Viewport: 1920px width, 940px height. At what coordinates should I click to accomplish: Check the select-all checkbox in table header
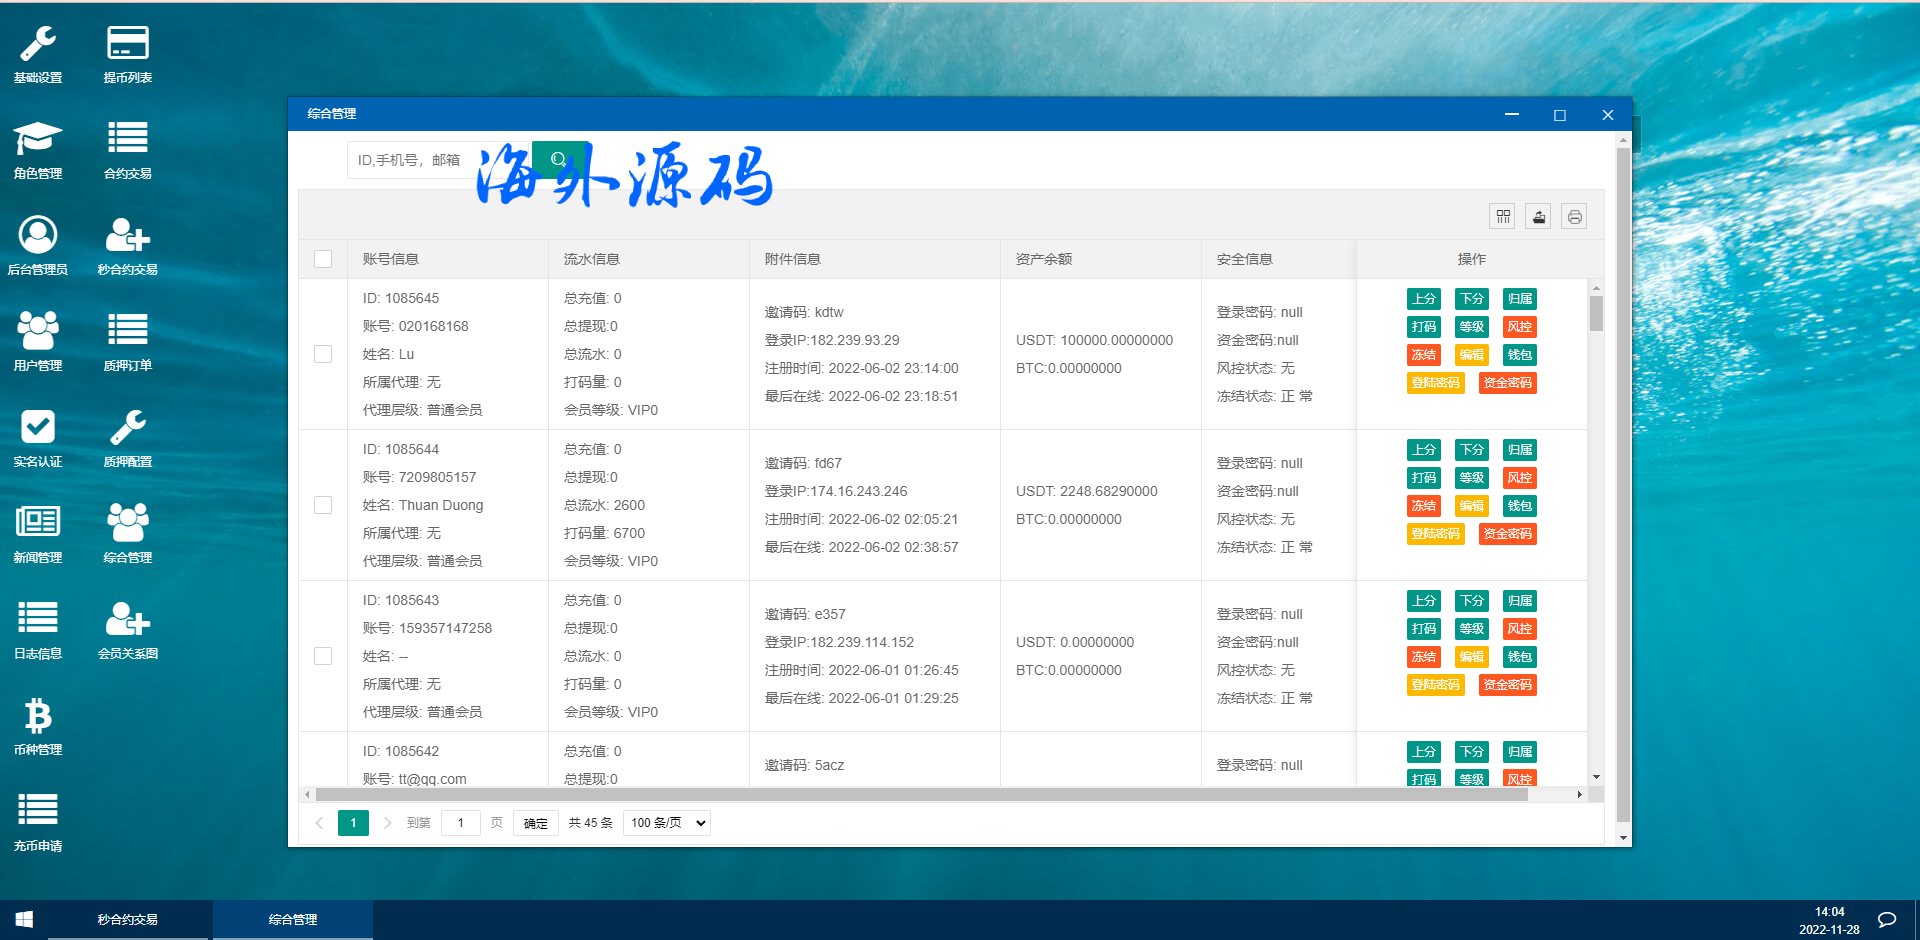[323, 259]
